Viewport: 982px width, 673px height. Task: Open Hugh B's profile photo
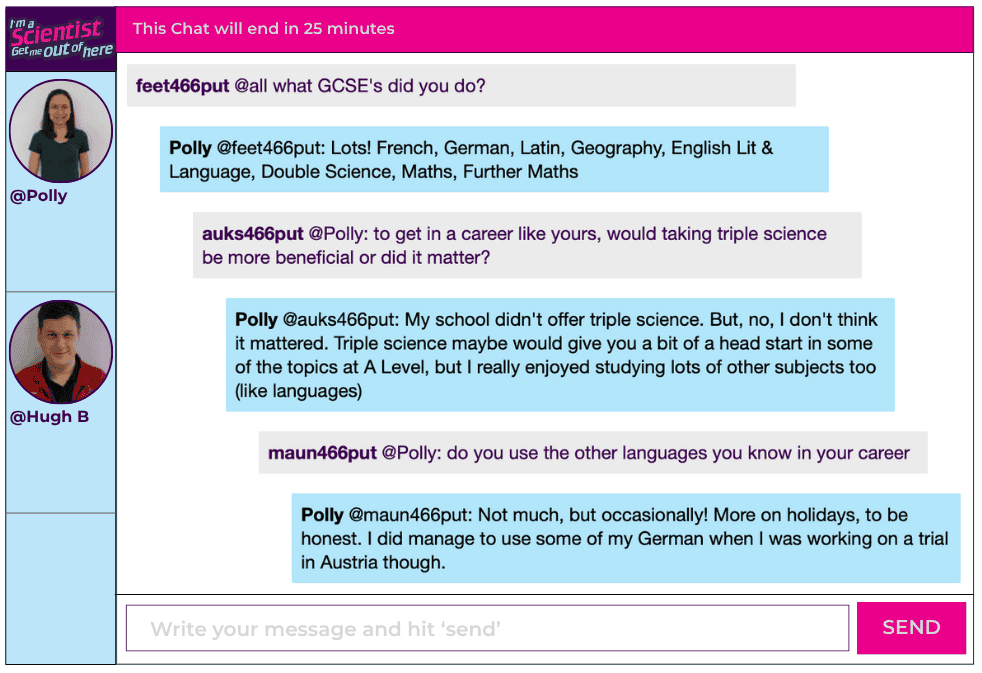60,352
